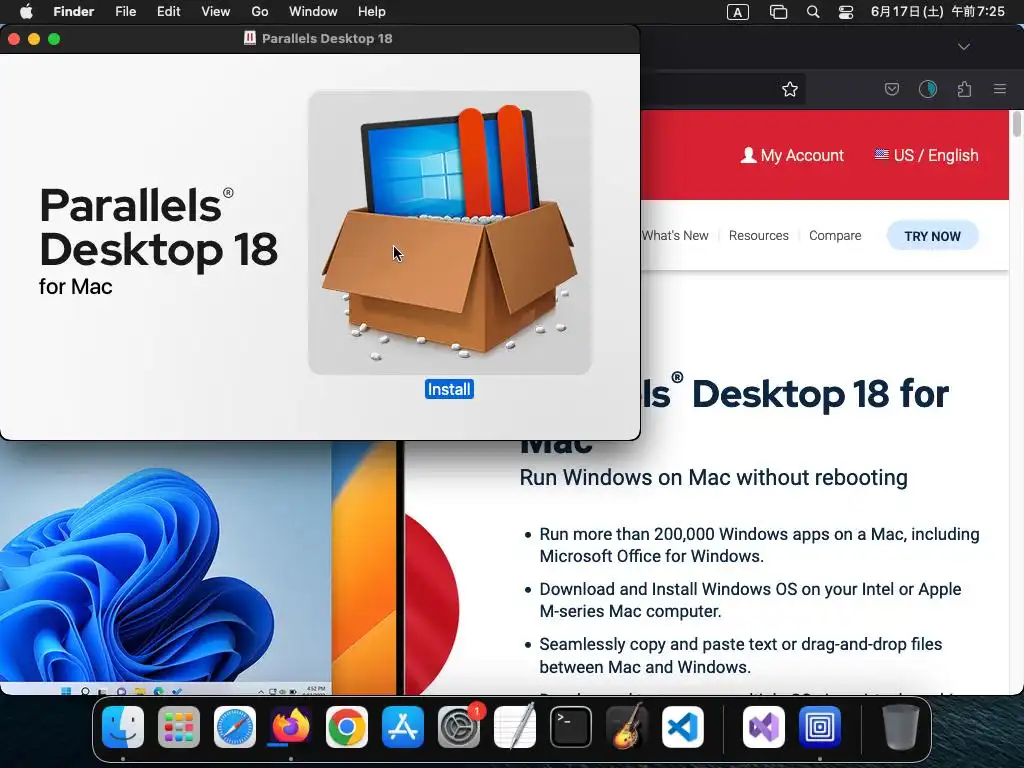Open GarageBand from the Dock
This screenshot has height=768, width=1024.
(x=627, y=727)
